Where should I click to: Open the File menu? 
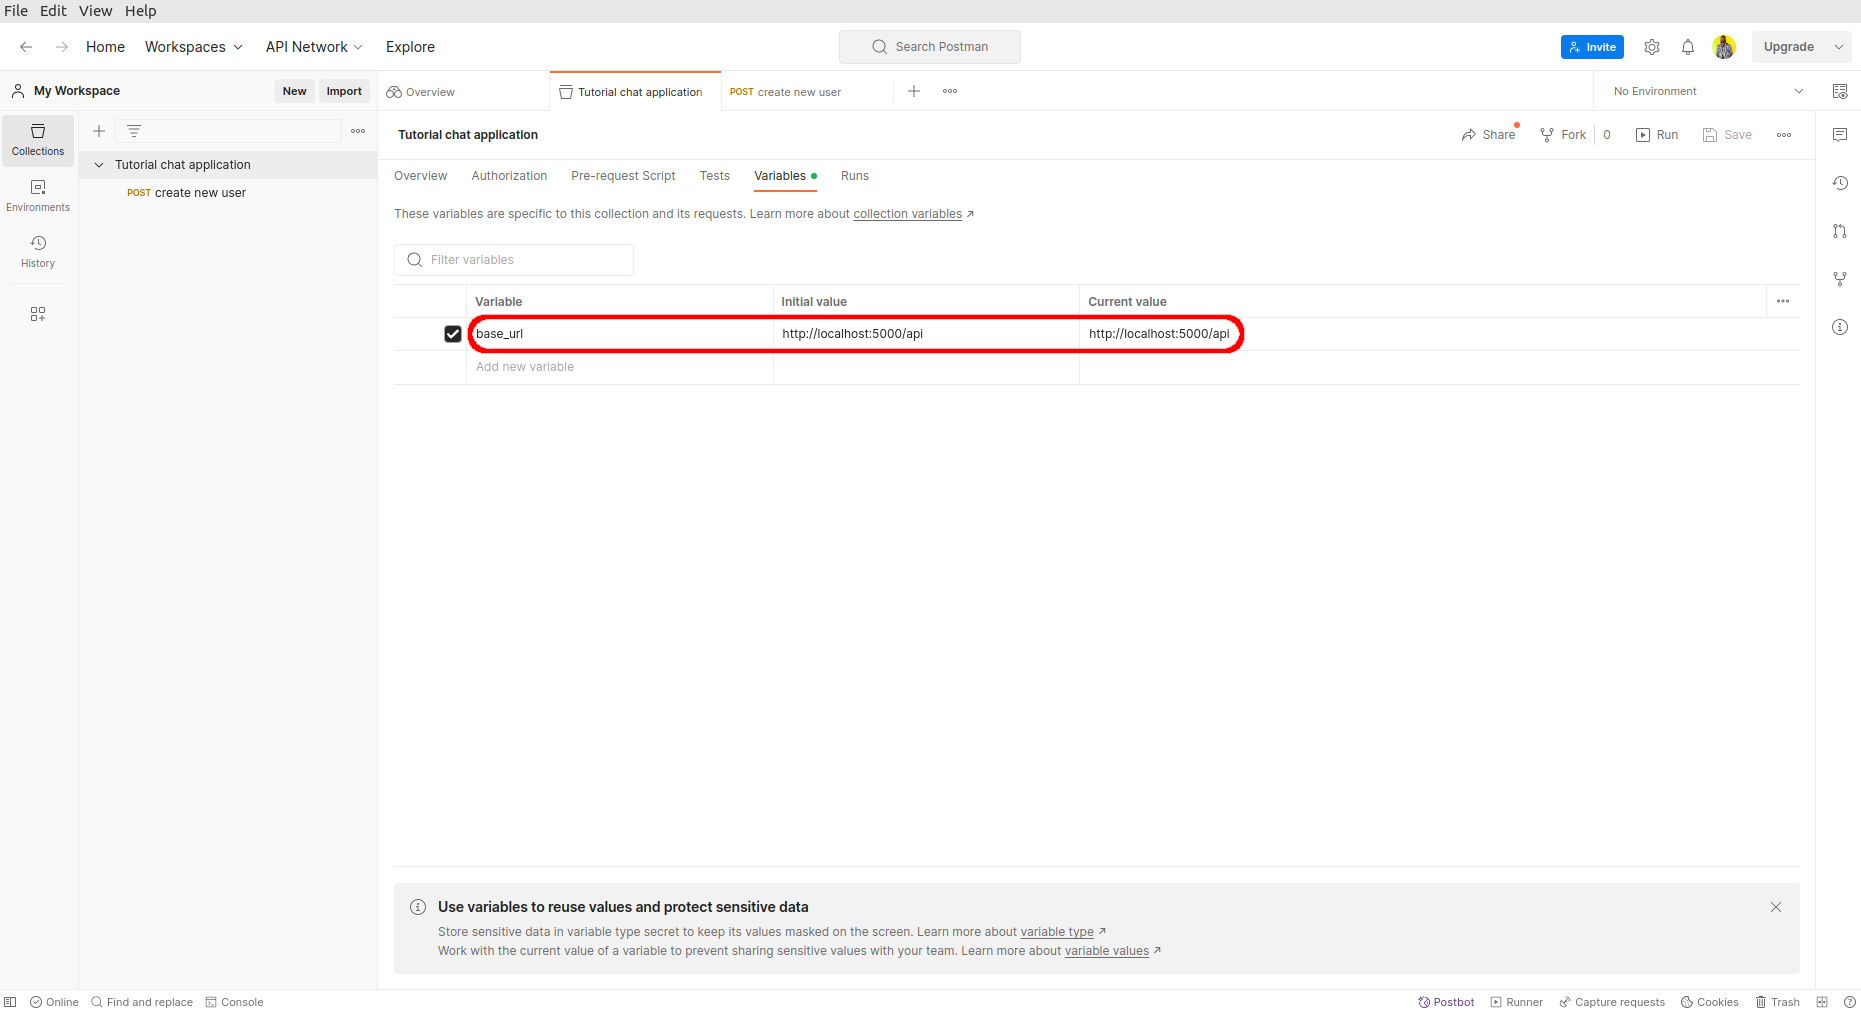[16, 11]
